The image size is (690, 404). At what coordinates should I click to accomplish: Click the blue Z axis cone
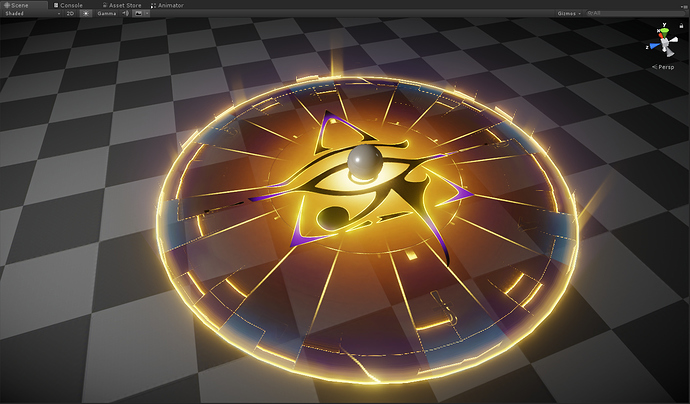pos(654,46)
